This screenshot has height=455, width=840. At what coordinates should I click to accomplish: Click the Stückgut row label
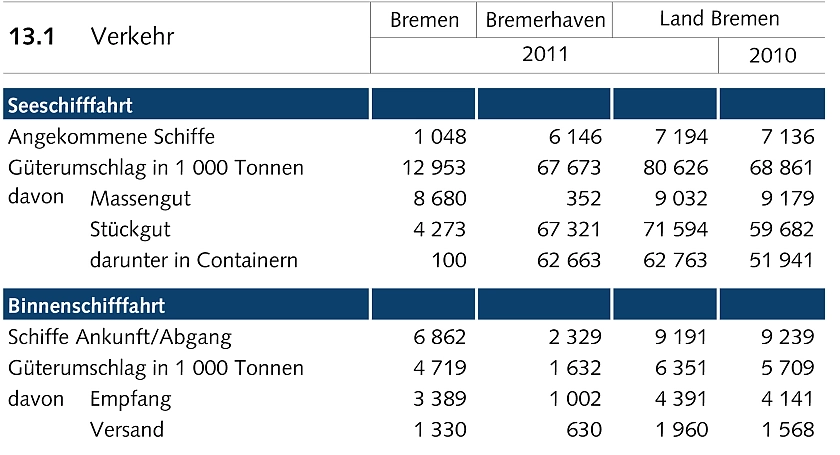[130, 230]
